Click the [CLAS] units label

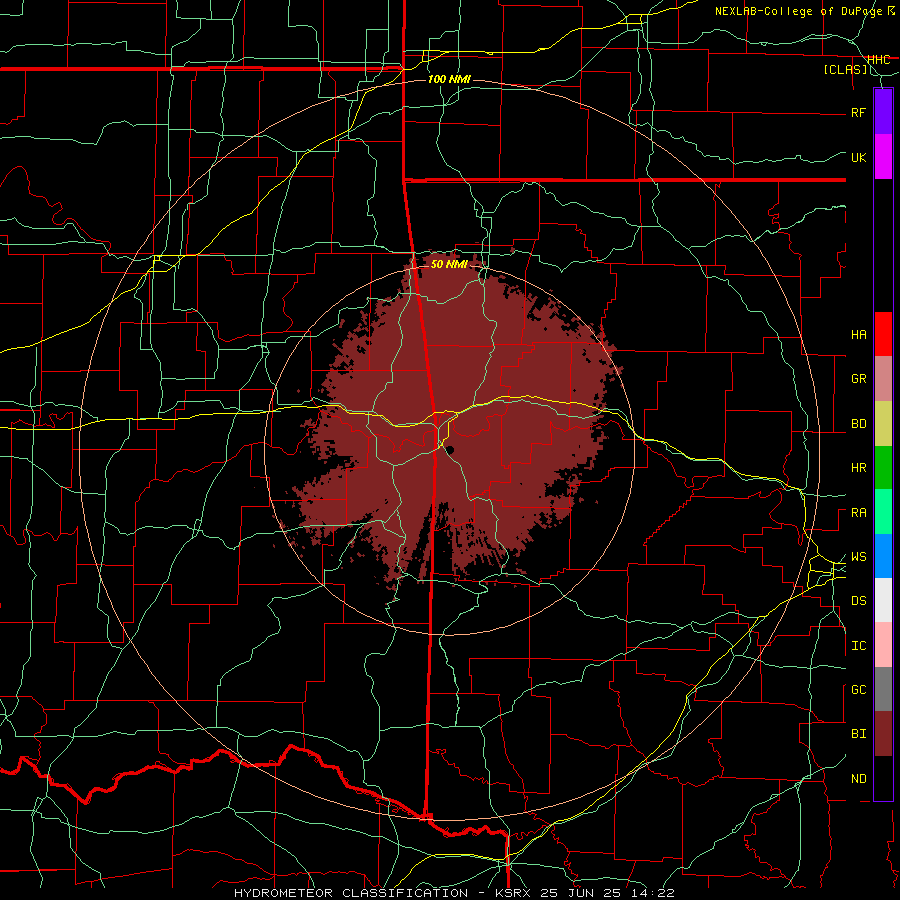click(x=845, y=70)
